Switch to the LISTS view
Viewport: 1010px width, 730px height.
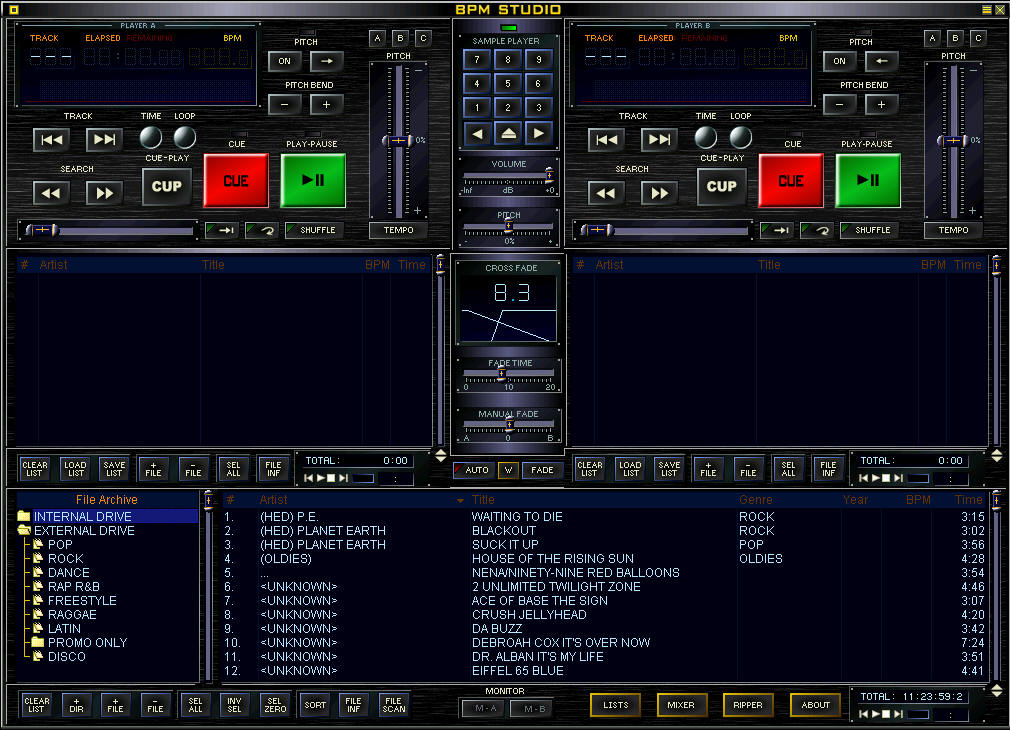tap(616, 705)
